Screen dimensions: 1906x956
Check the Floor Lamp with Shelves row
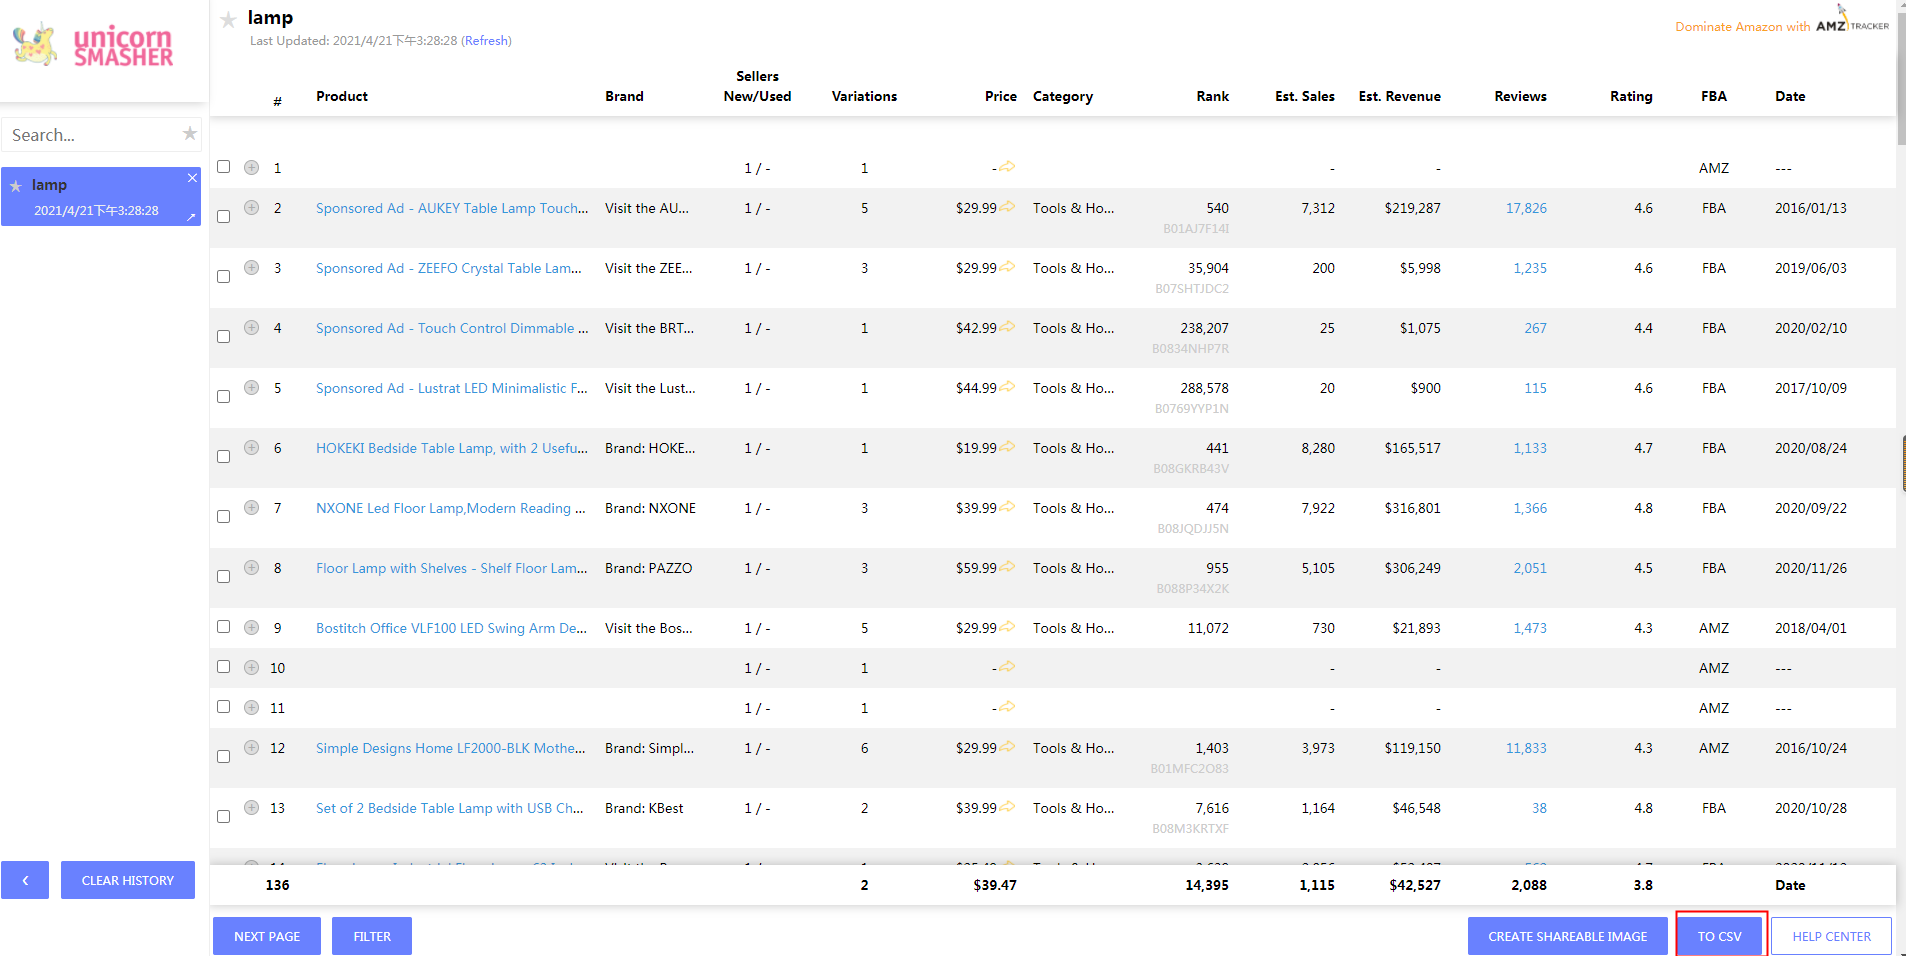[x=224, y=576]
